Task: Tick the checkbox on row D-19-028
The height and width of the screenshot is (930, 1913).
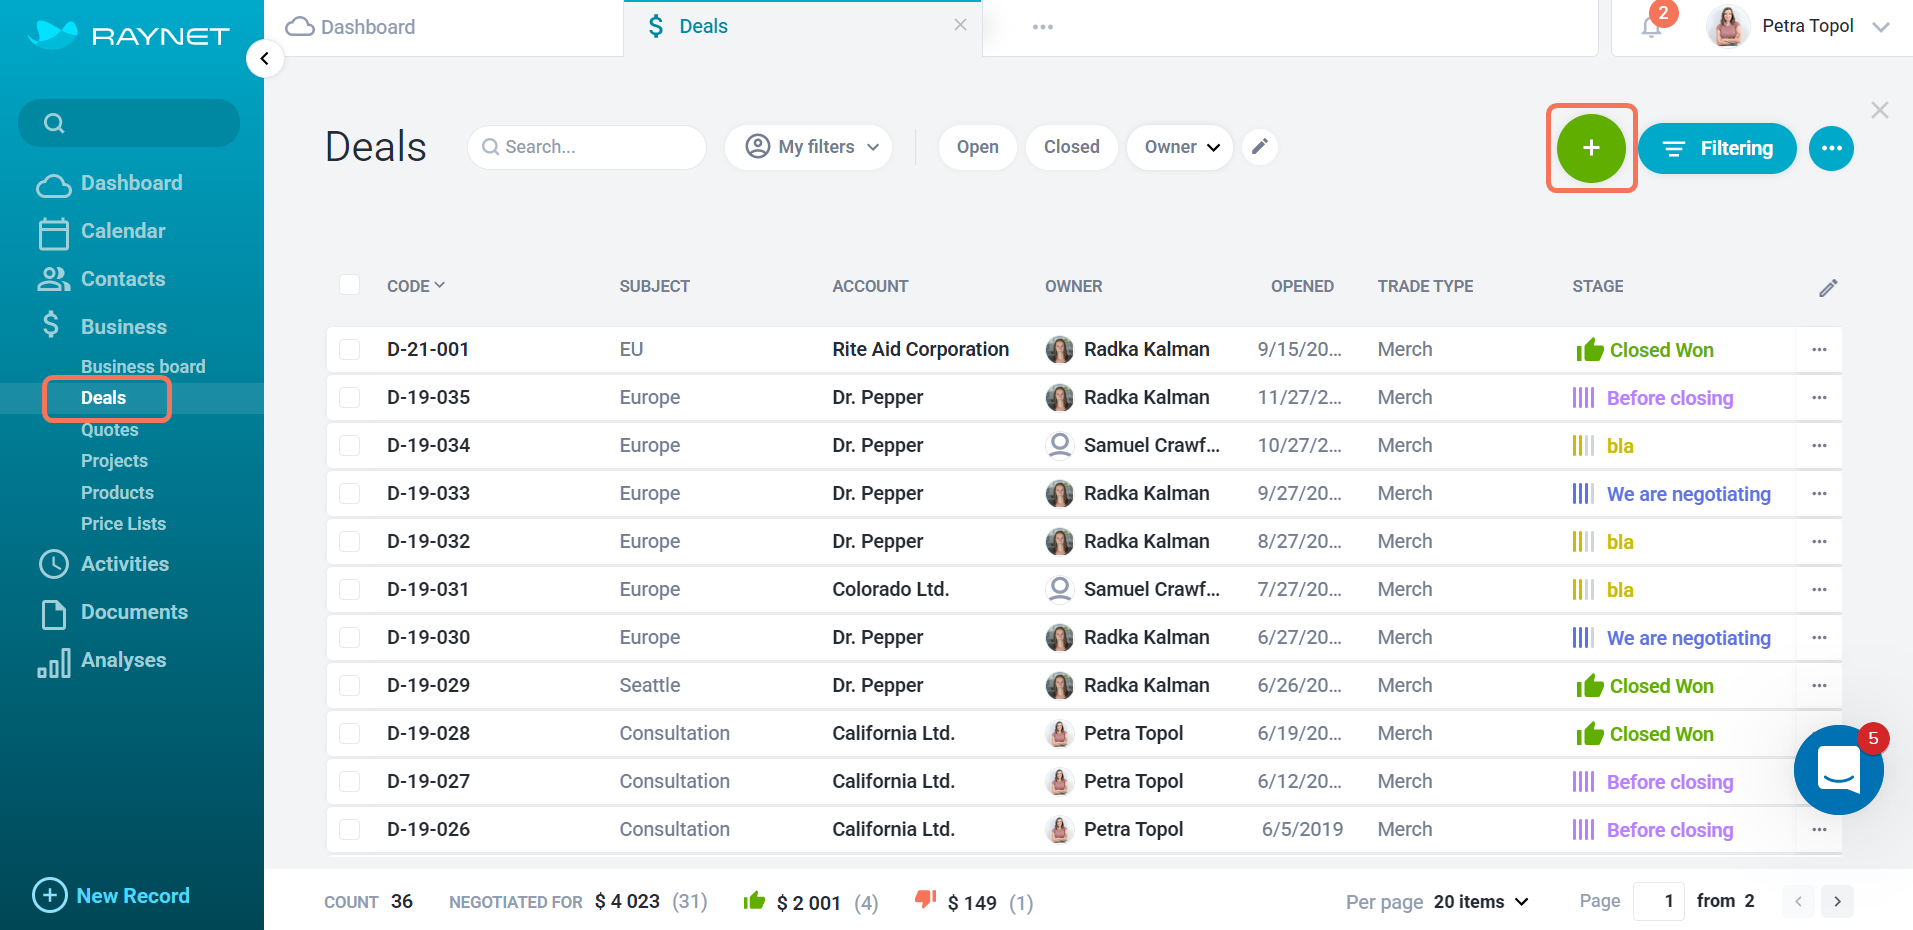Action: (349, 732)
